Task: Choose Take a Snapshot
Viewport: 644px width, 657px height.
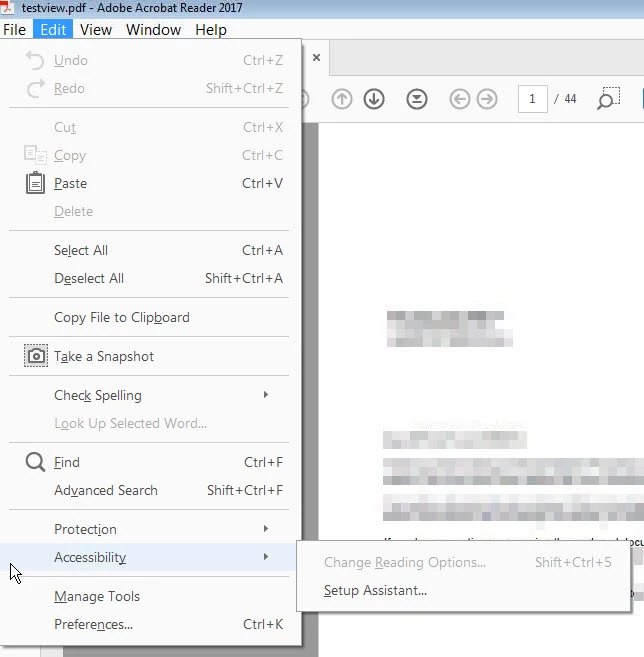Action: click(150, 356)
